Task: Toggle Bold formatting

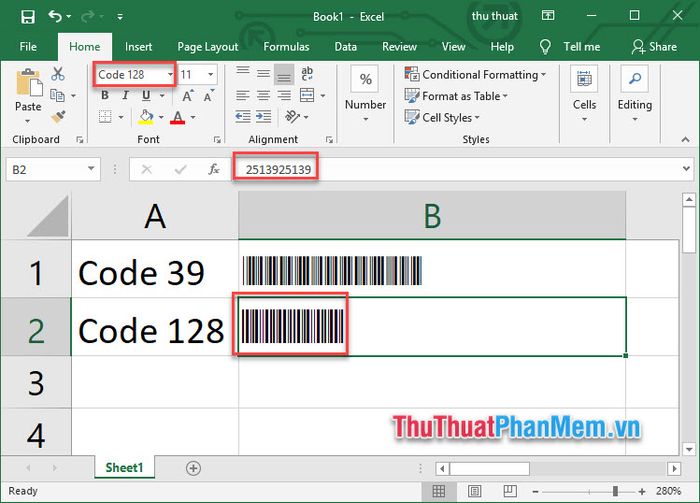Action: [x=104, y=96]
